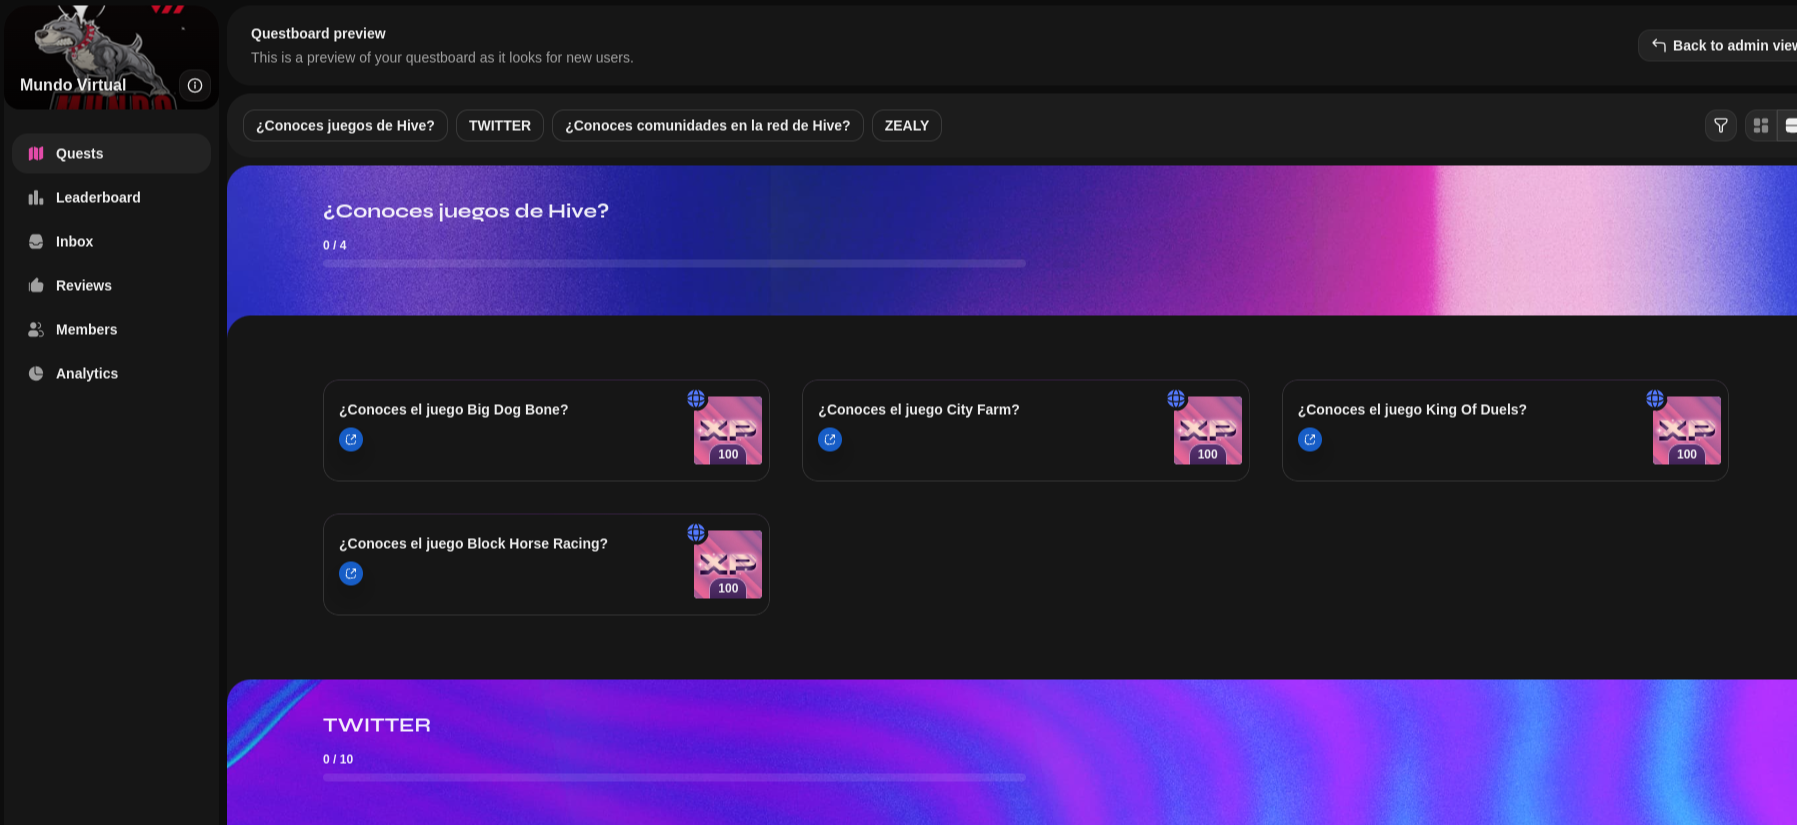Click the globe badge on City Farm card
Image resolution: width=1797 pixels, height=825 pixels.
(x=1176, y=399)
